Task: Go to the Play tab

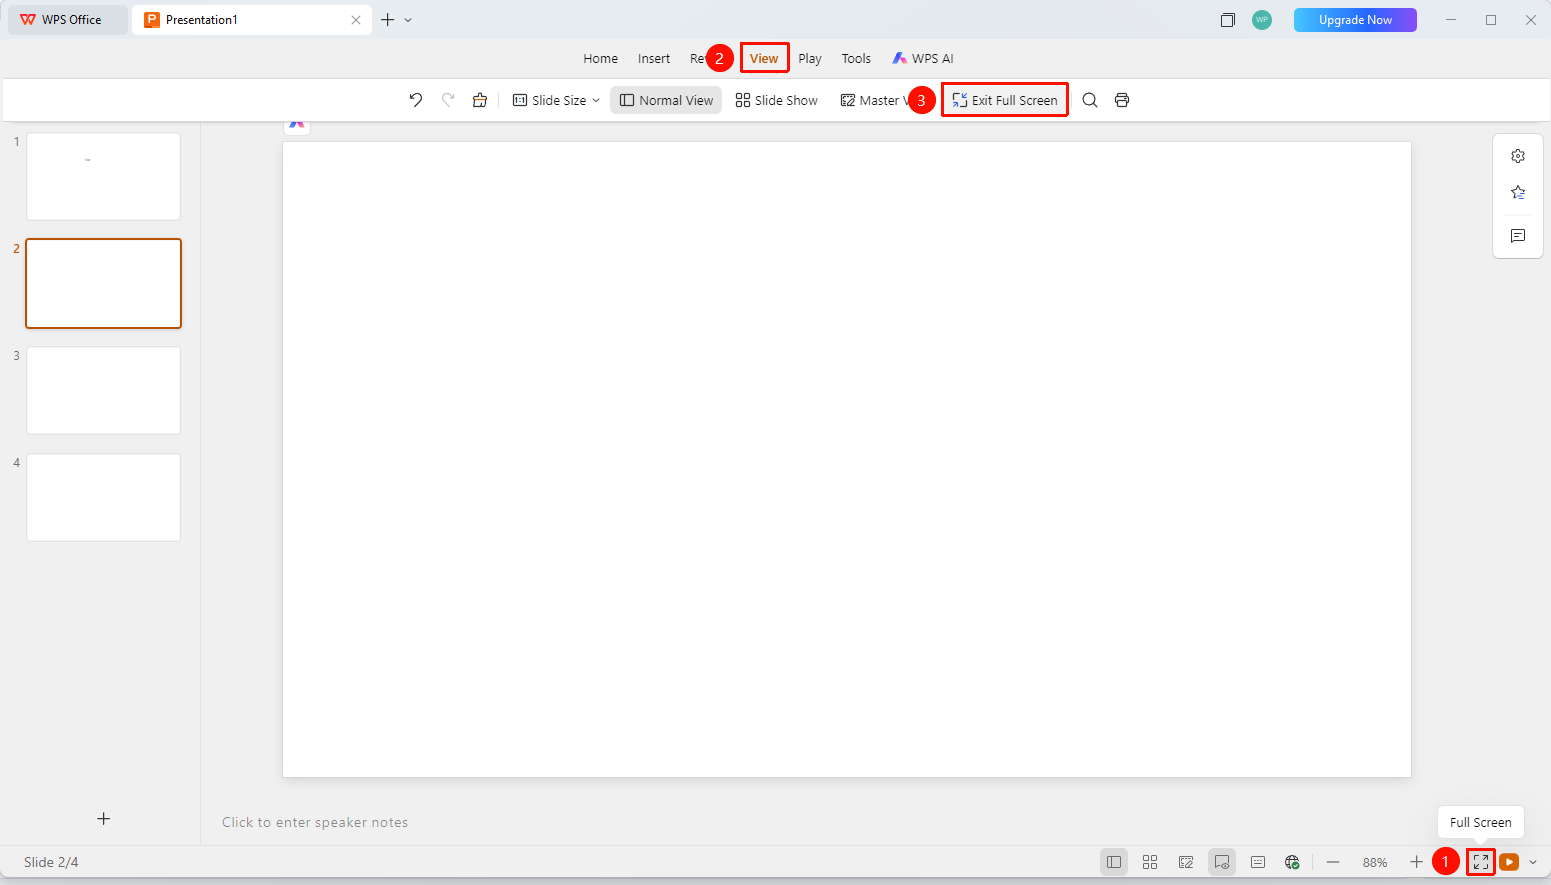Action: 810,59
